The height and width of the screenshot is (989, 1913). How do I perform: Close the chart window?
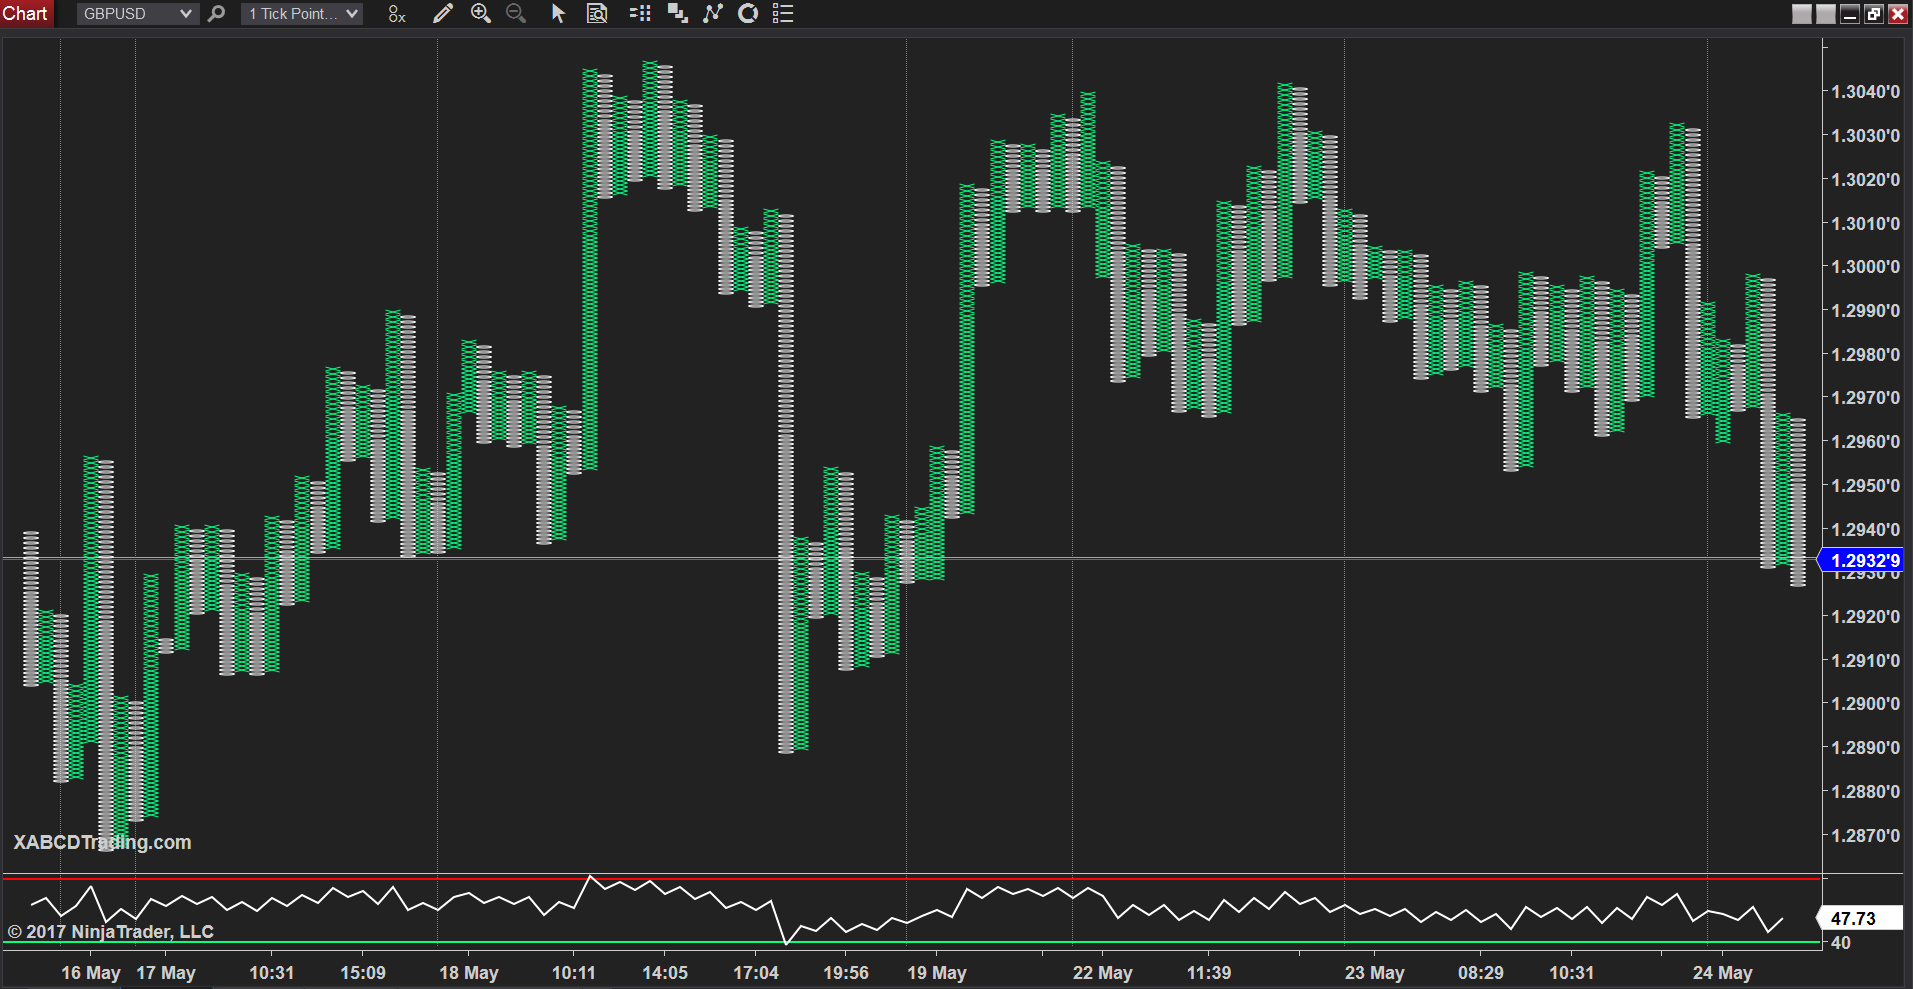[x=1897, y=14]
